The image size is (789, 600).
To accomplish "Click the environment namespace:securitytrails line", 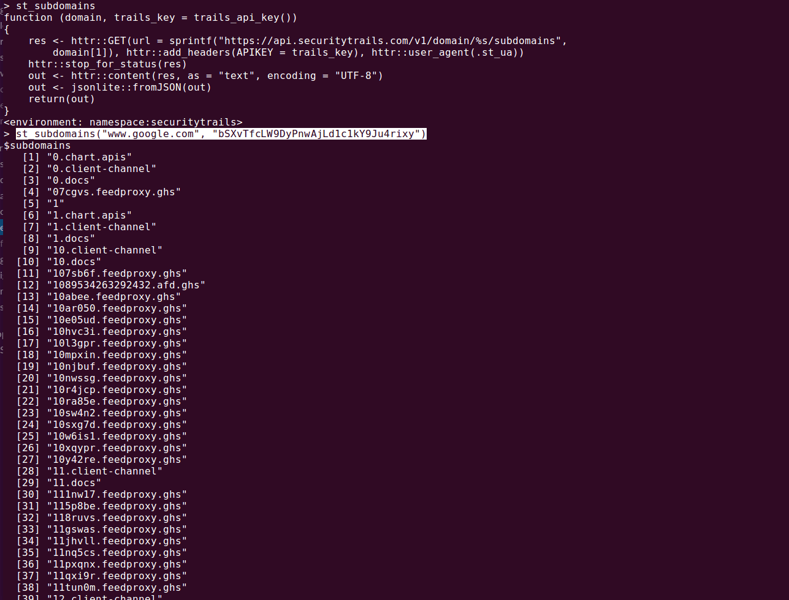I will click(x=123, y=122).
